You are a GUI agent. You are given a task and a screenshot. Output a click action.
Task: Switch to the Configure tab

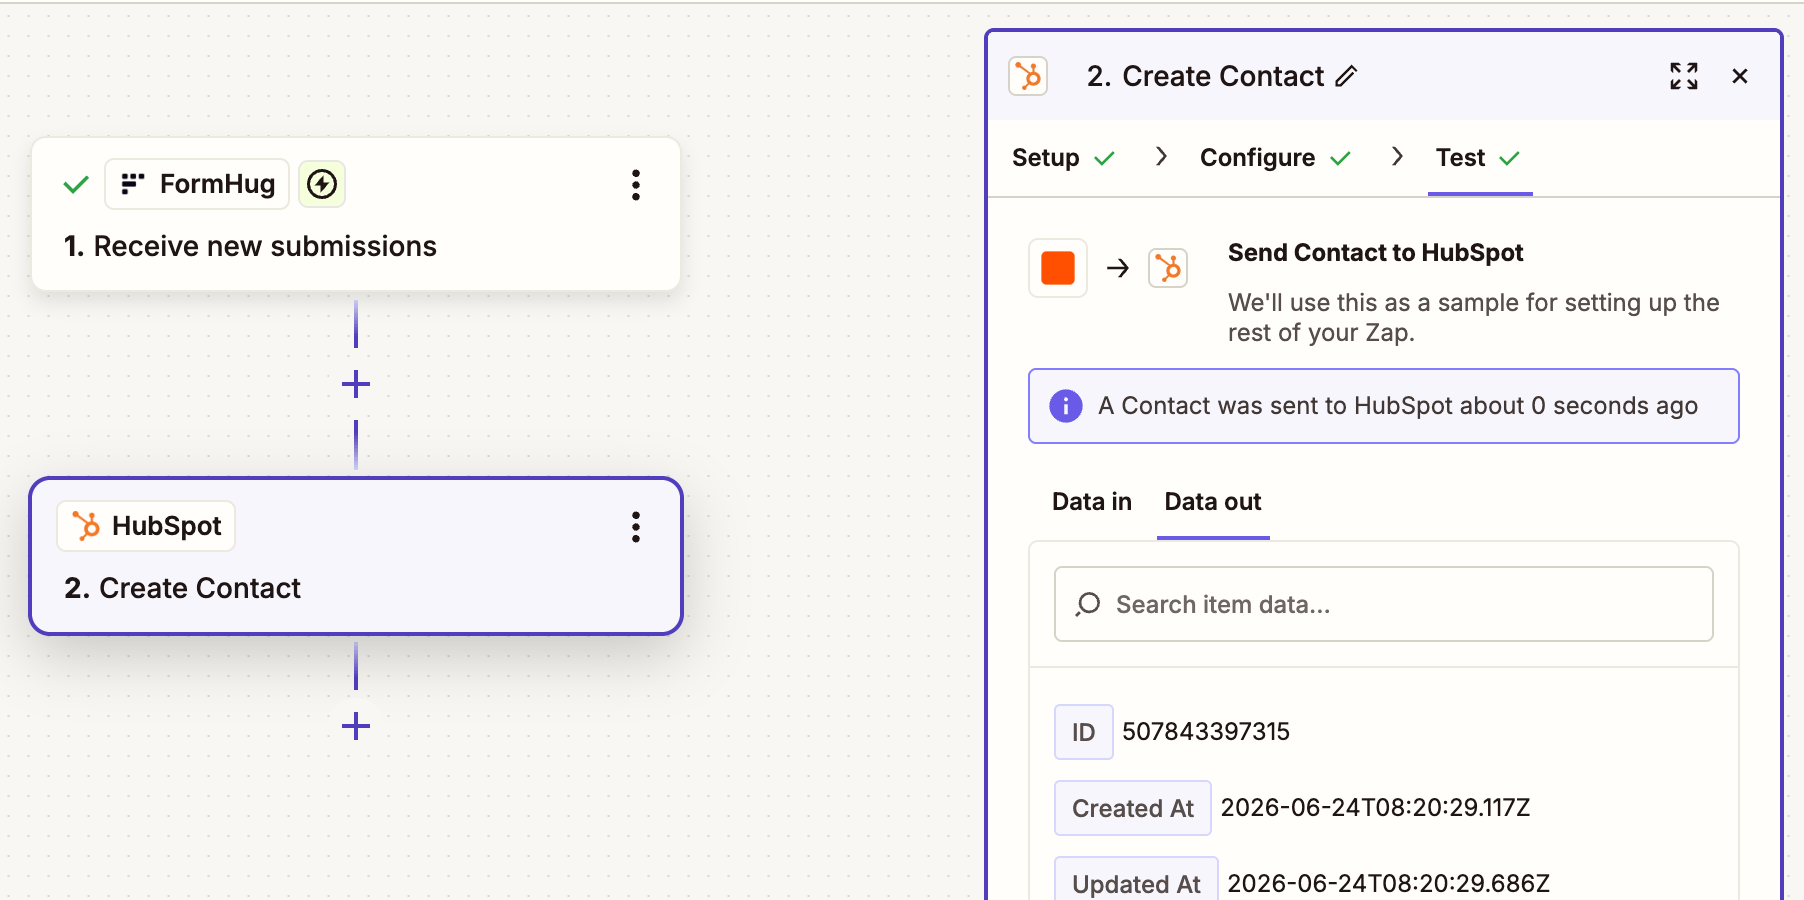pos(1275,158)
